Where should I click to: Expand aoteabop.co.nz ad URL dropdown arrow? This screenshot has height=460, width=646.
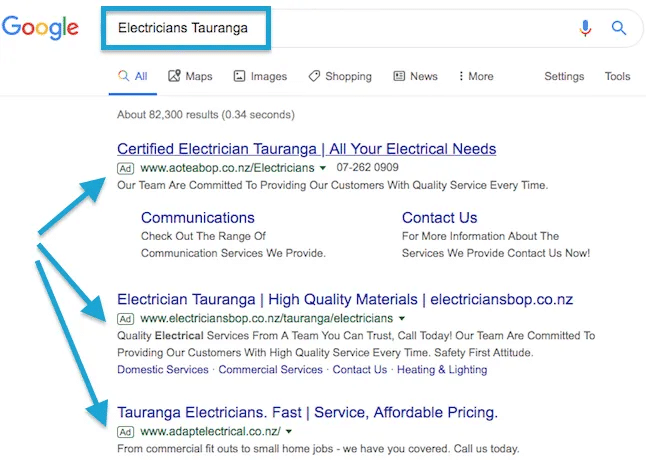323,168
